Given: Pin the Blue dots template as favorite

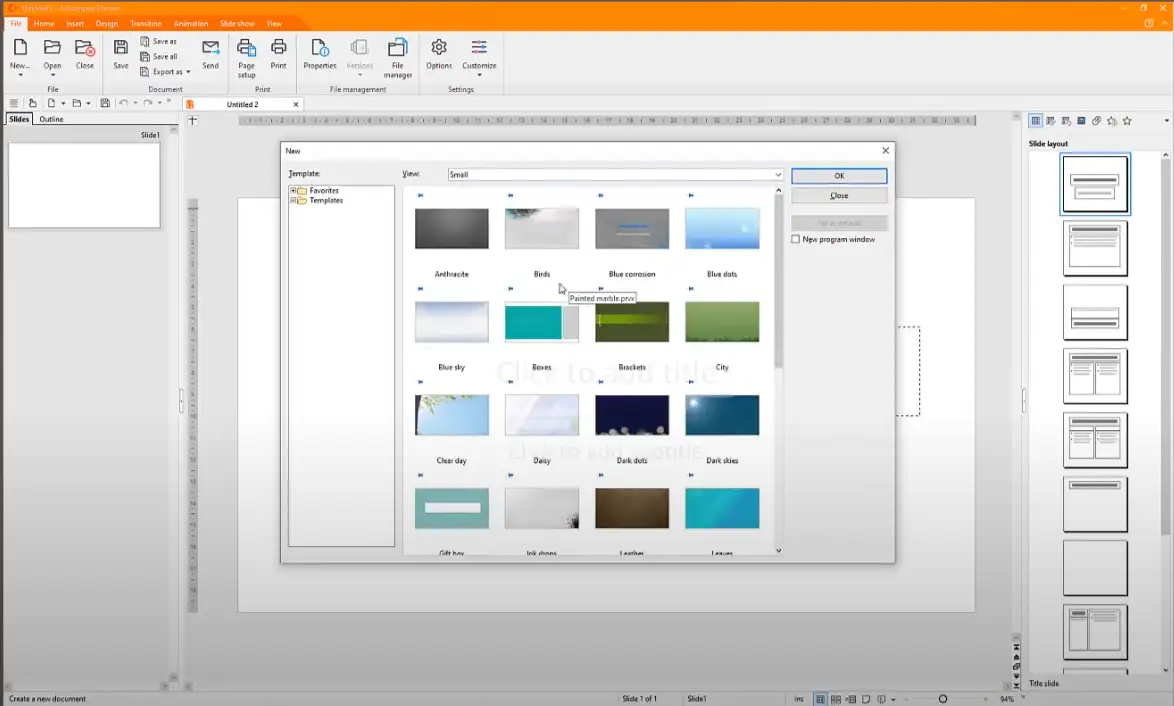Looking at the screenshot, I should point(691,195).
